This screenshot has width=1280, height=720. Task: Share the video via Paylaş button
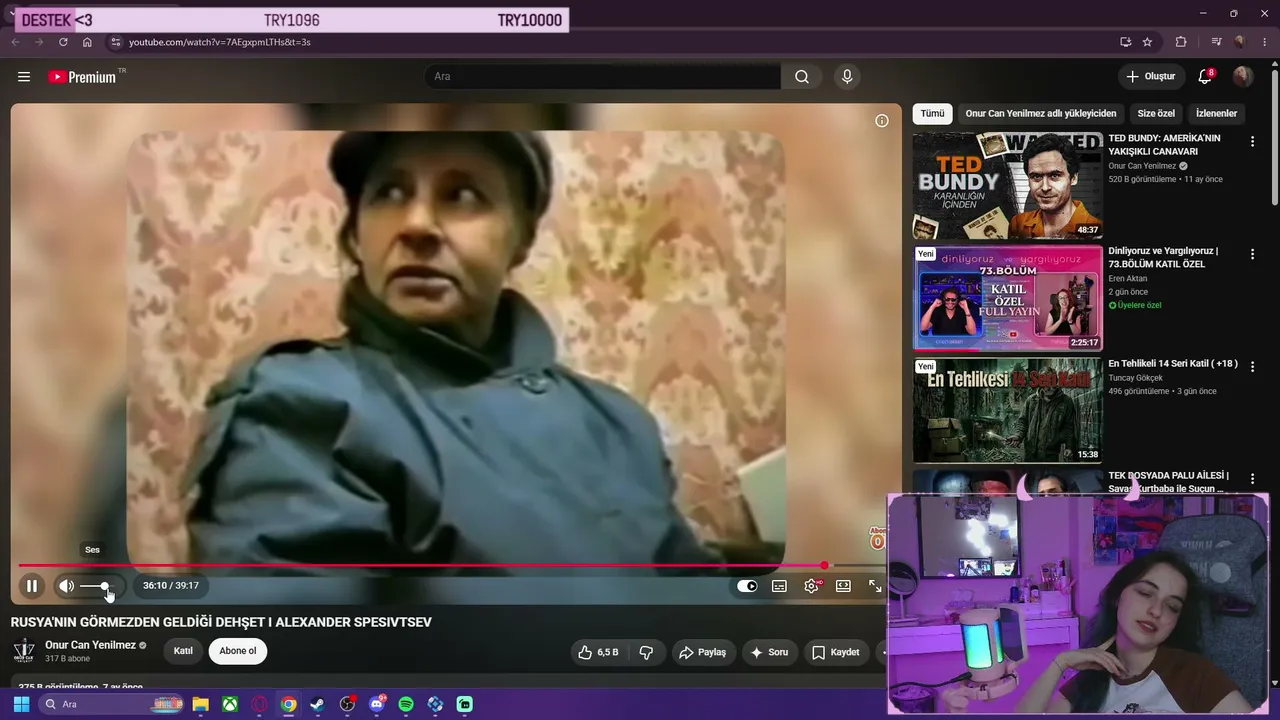click(x=702, y=652)
